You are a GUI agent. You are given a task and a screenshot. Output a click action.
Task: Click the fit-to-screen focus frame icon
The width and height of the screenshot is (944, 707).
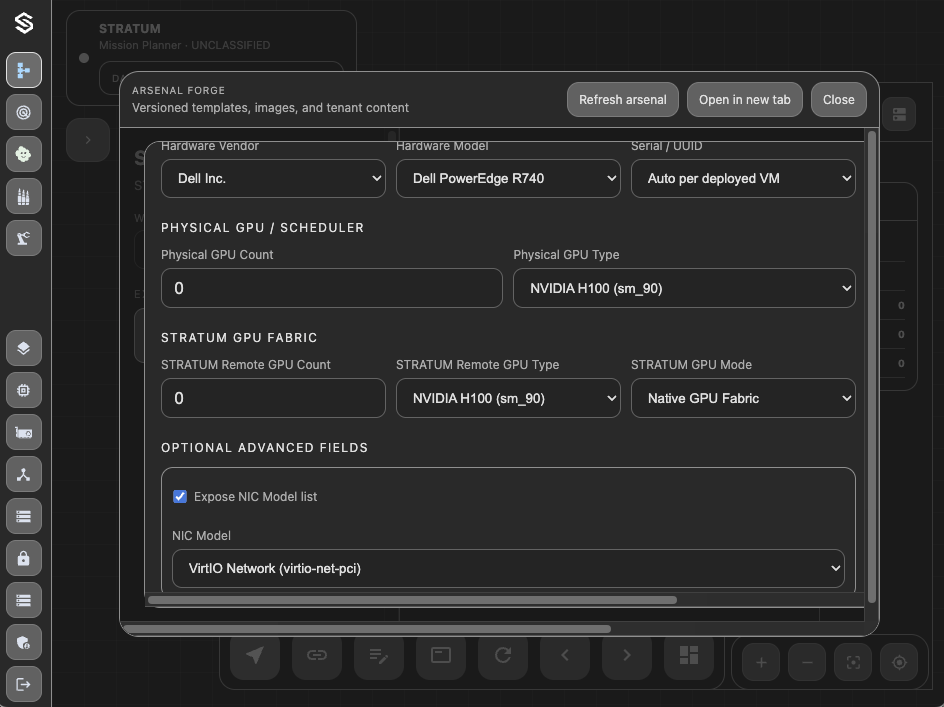click(x=853, y=662)
